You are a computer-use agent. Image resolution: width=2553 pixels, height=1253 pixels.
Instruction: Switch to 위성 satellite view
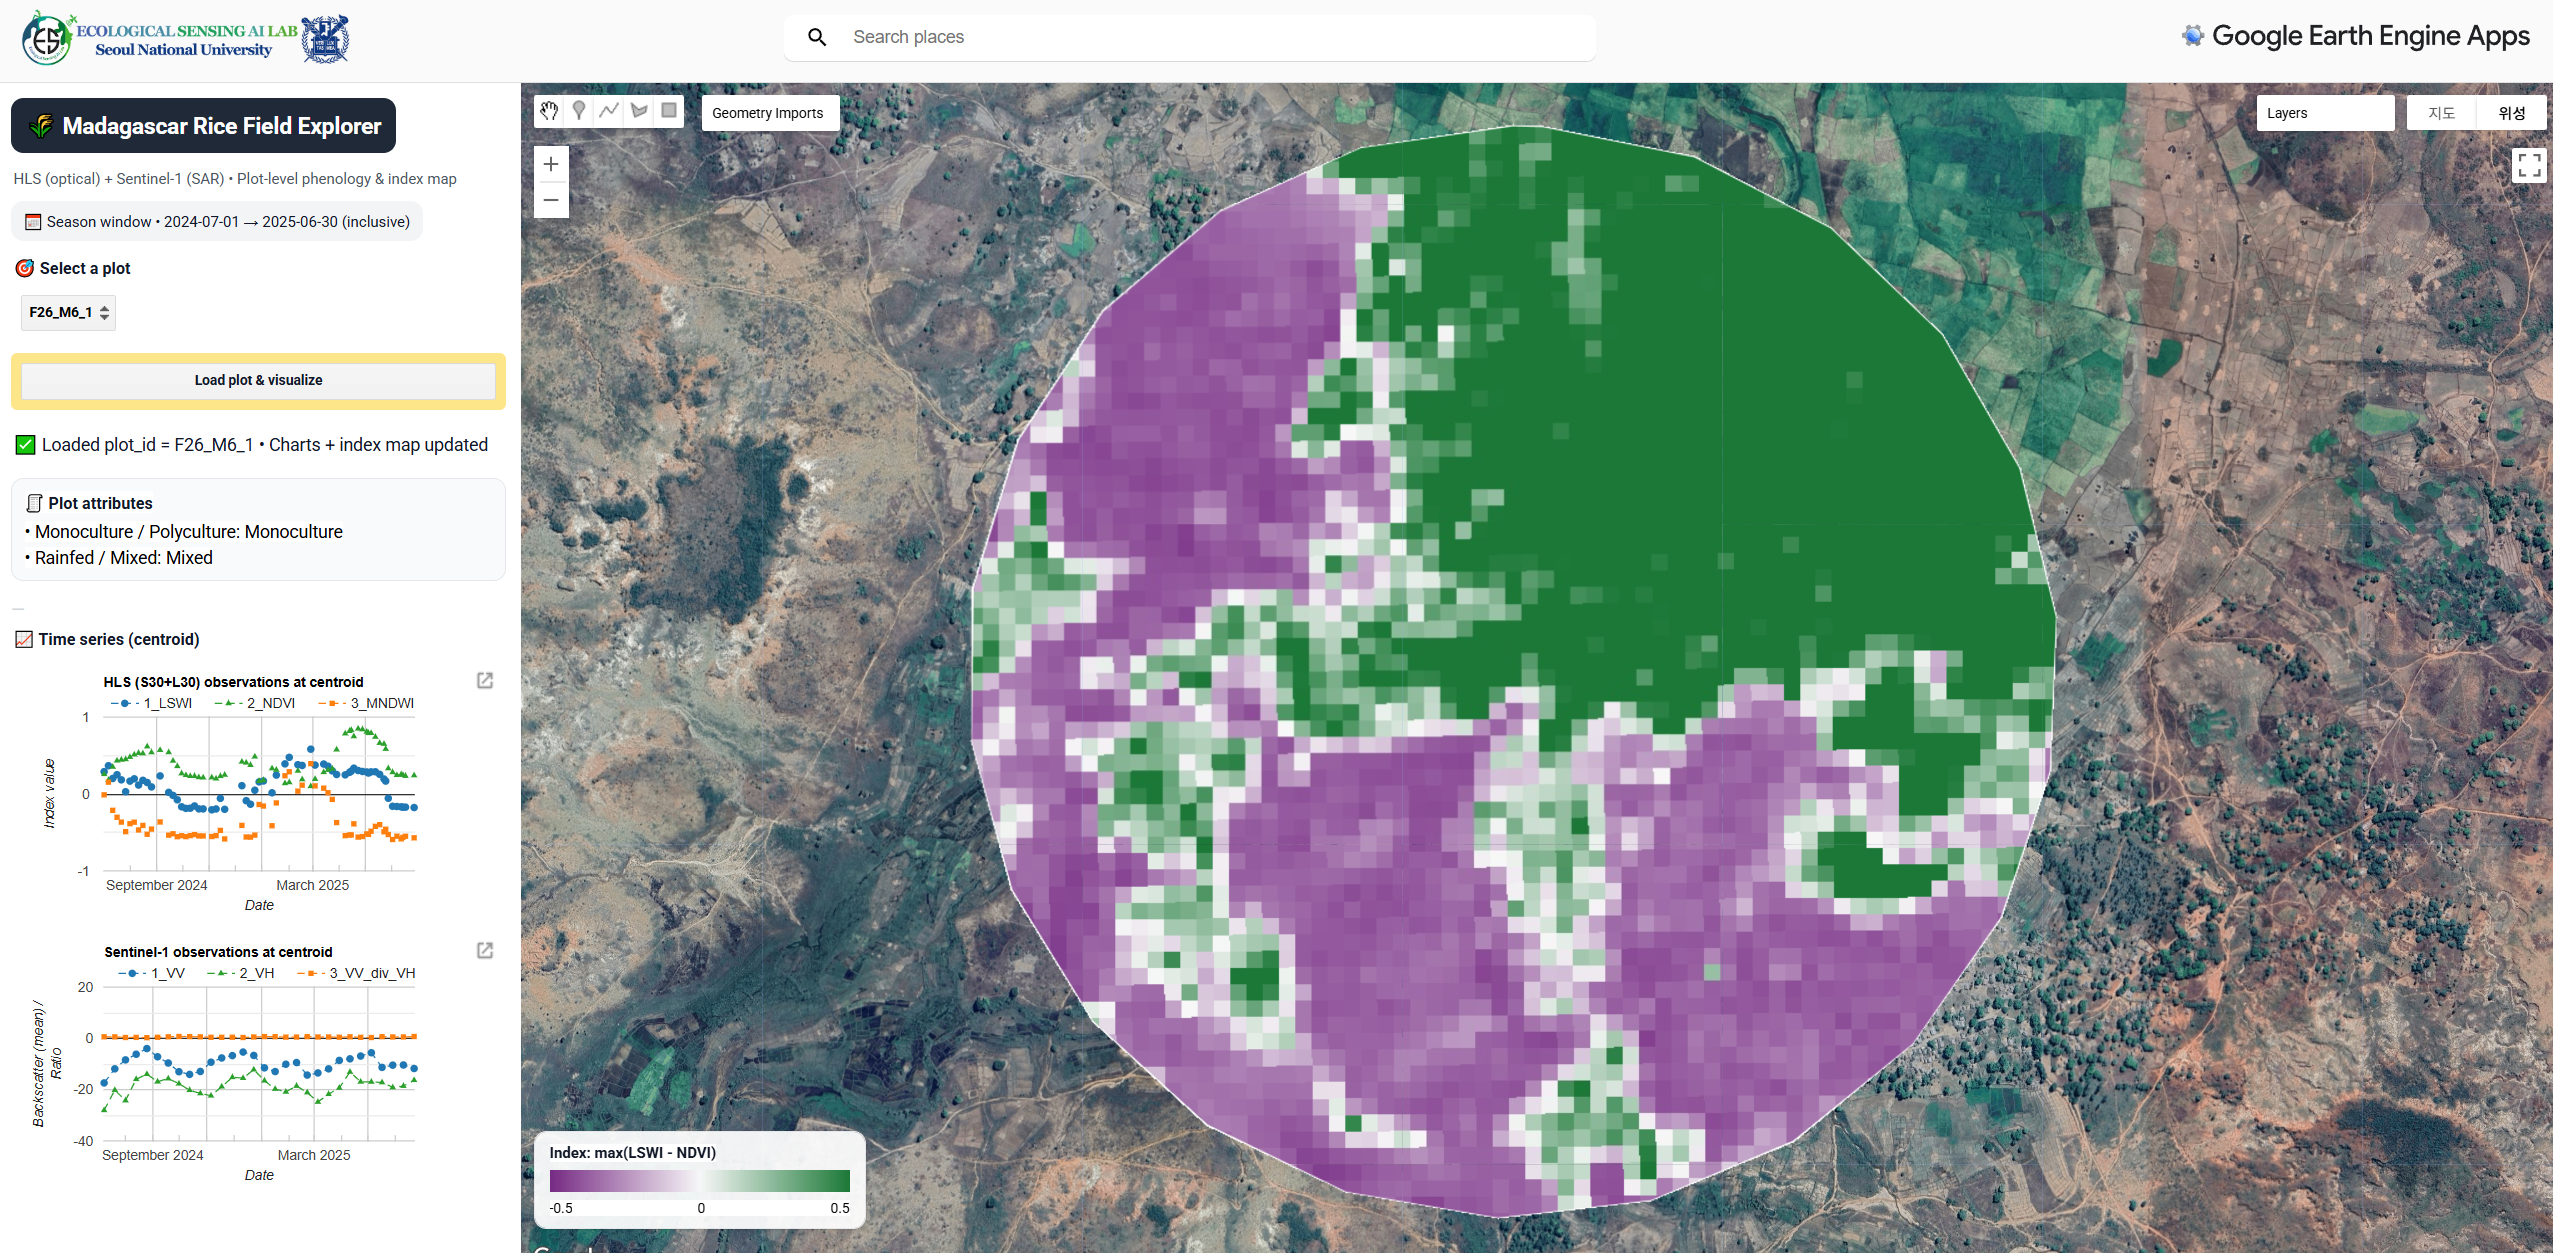pos(2511,113)
